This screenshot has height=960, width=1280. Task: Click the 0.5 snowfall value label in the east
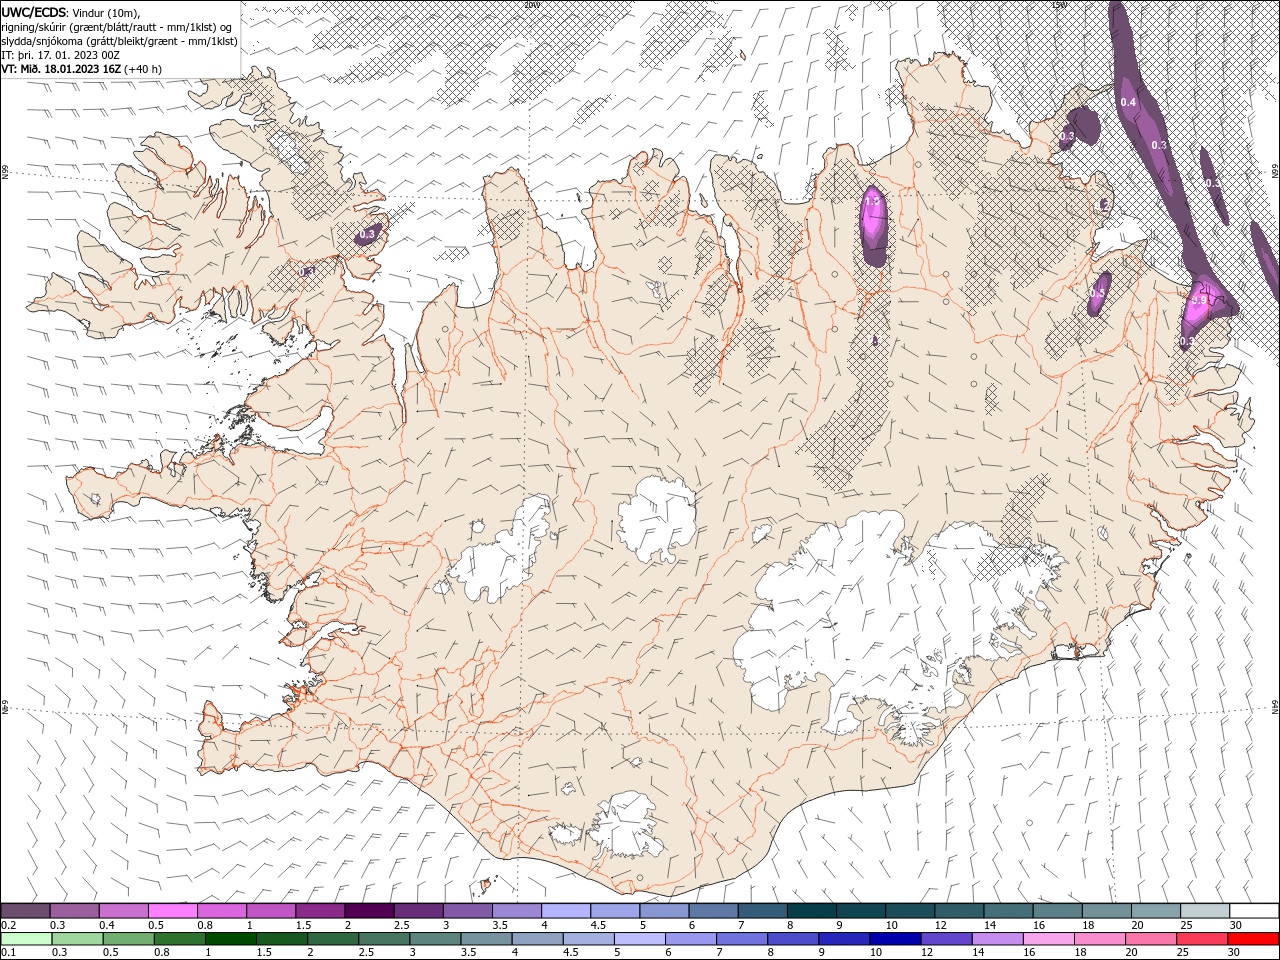[x=1098, y=293]
